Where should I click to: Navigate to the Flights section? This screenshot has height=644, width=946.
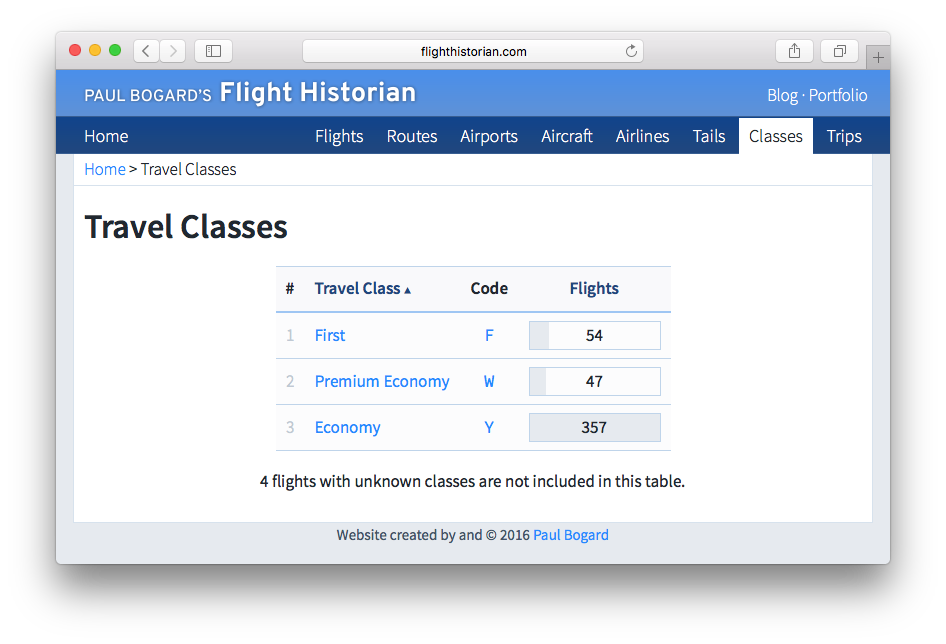click(x=339, y=136)
